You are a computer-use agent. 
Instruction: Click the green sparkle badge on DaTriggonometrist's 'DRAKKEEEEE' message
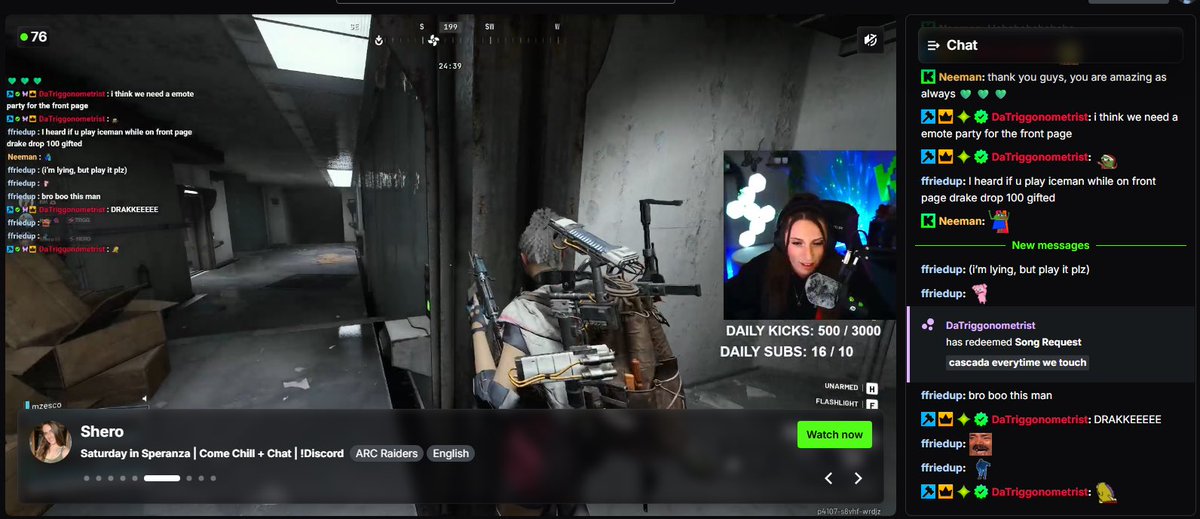(x=964, y=420)
